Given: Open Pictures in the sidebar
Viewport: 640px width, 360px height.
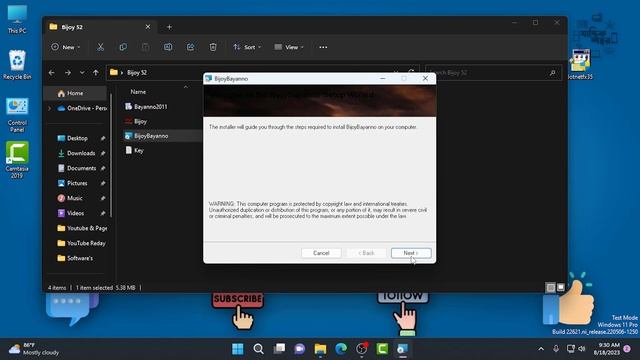Looking at the screenshot, I should coord(77,183).
